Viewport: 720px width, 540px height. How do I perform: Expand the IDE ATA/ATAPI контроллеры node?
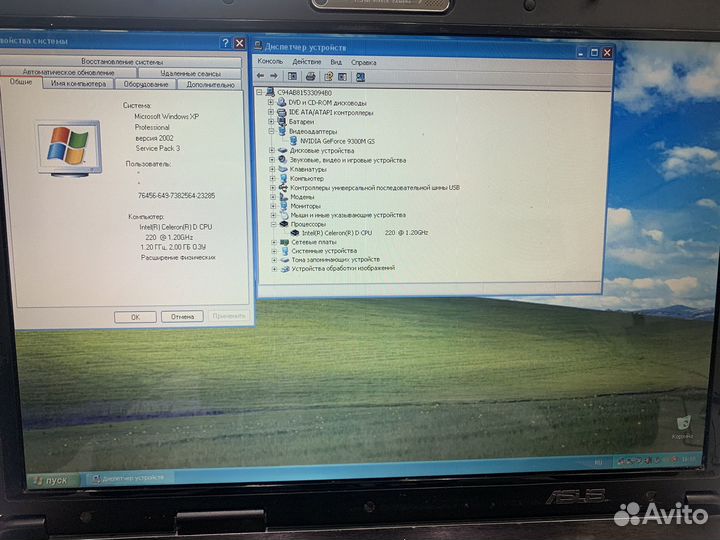(271, 112)
